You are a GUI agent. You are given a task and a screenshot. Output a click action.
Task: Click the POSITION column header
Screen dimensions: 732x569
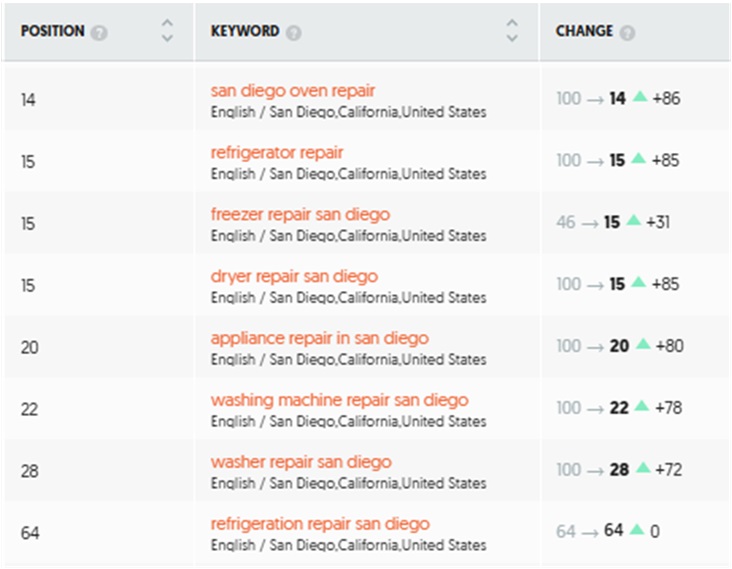click(52, 31)
